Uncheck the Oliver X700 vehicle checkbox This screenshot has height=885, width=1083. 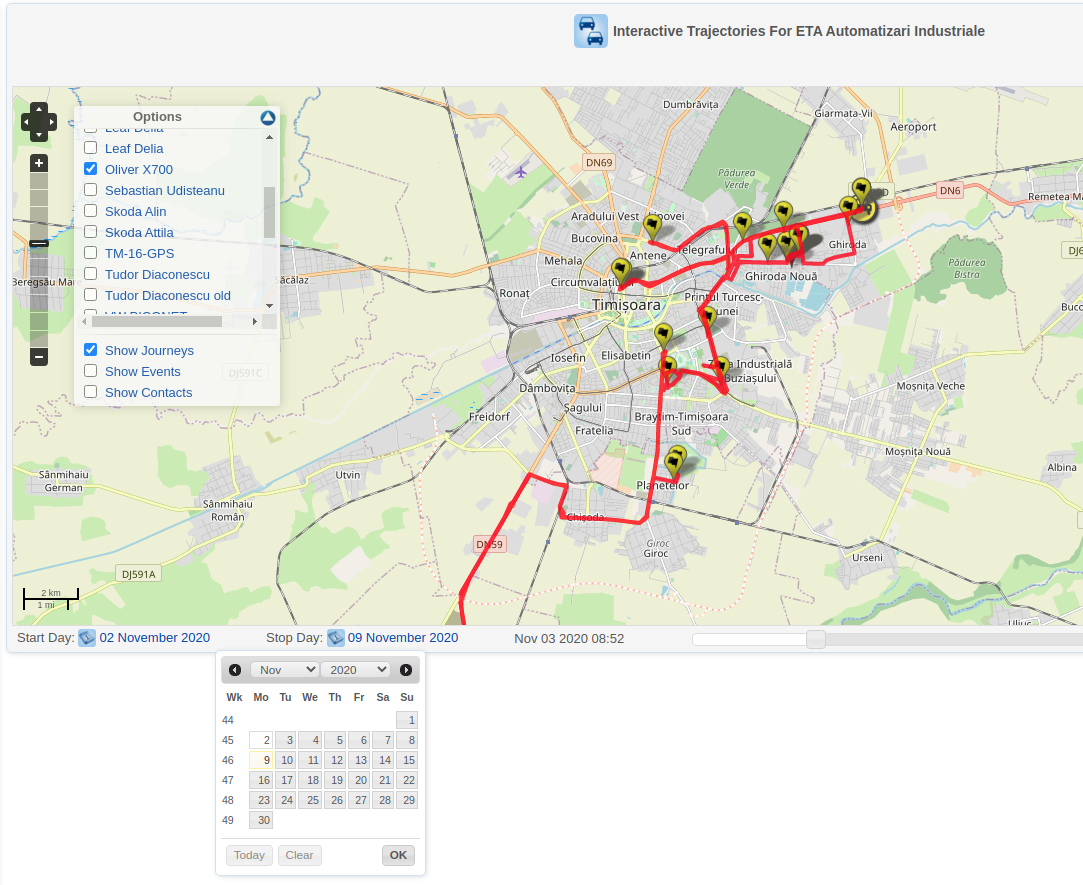click(91, 170)
